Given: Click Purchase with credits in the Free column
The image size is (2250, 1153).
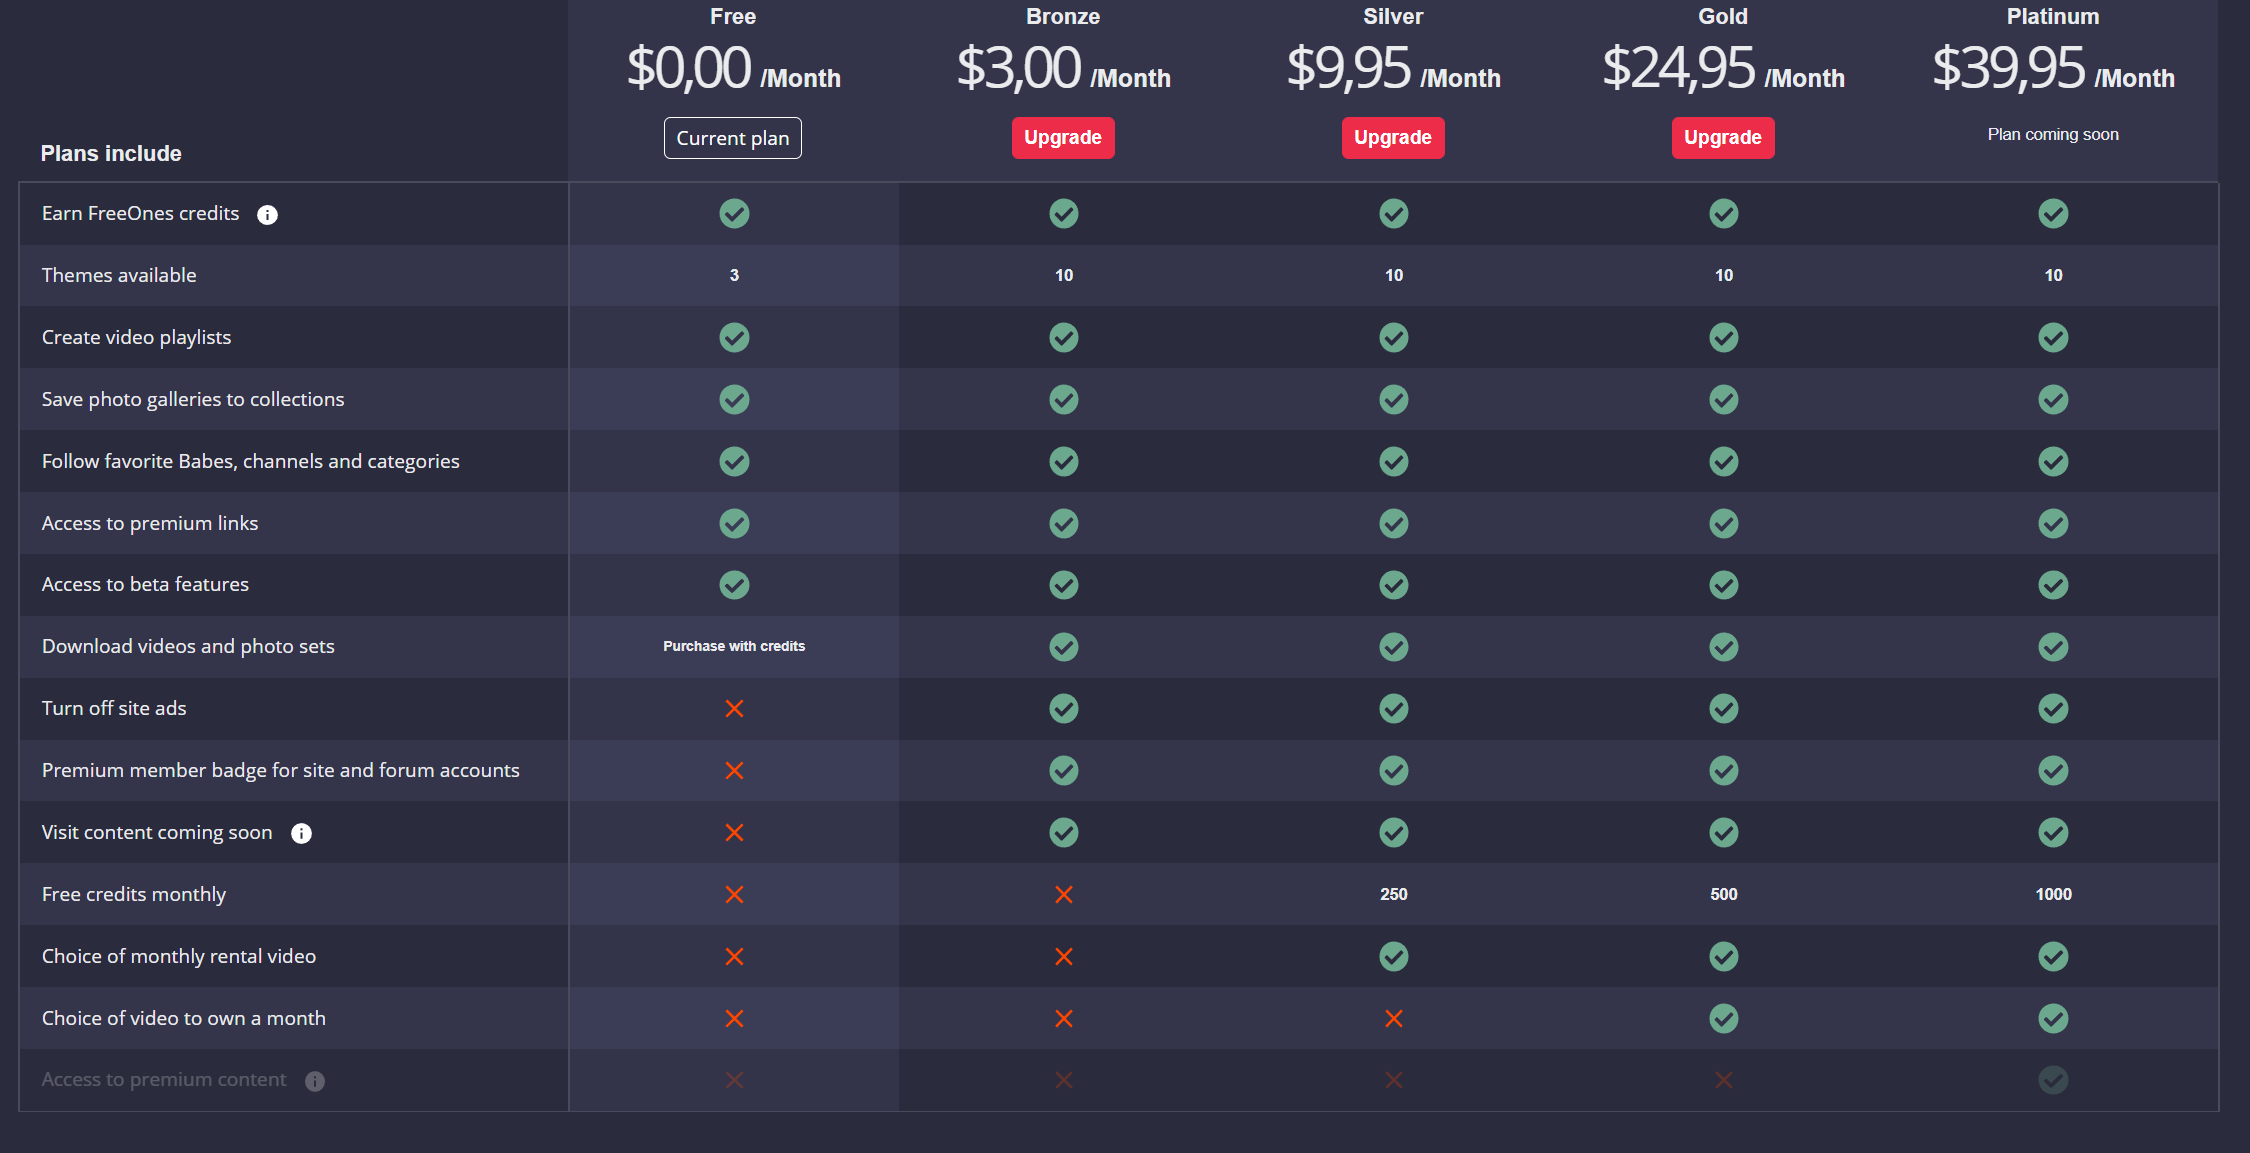Looking at the screenshot, I should (x=734, y=647).
